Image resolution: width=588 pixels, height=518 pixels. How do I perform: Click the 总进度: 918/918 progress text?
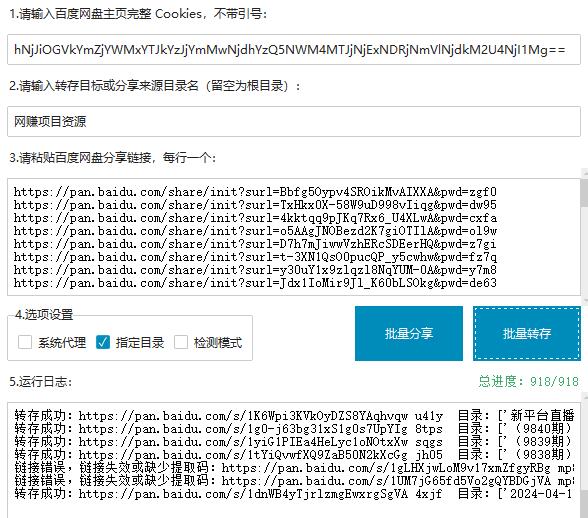pyautogui.click(x=528, y=382)
